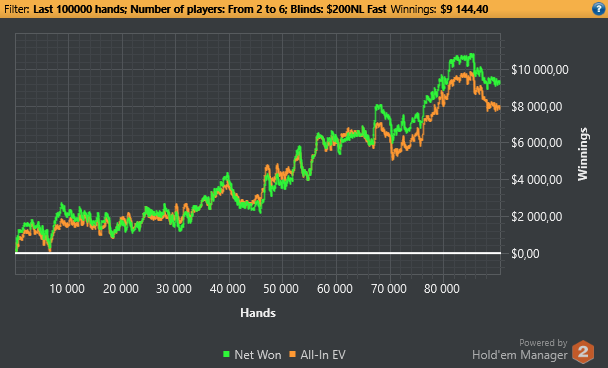Select the Net Won legend label
Image resolution: width=608 pixels, height=368 pixels.
[x=258, y=354]
